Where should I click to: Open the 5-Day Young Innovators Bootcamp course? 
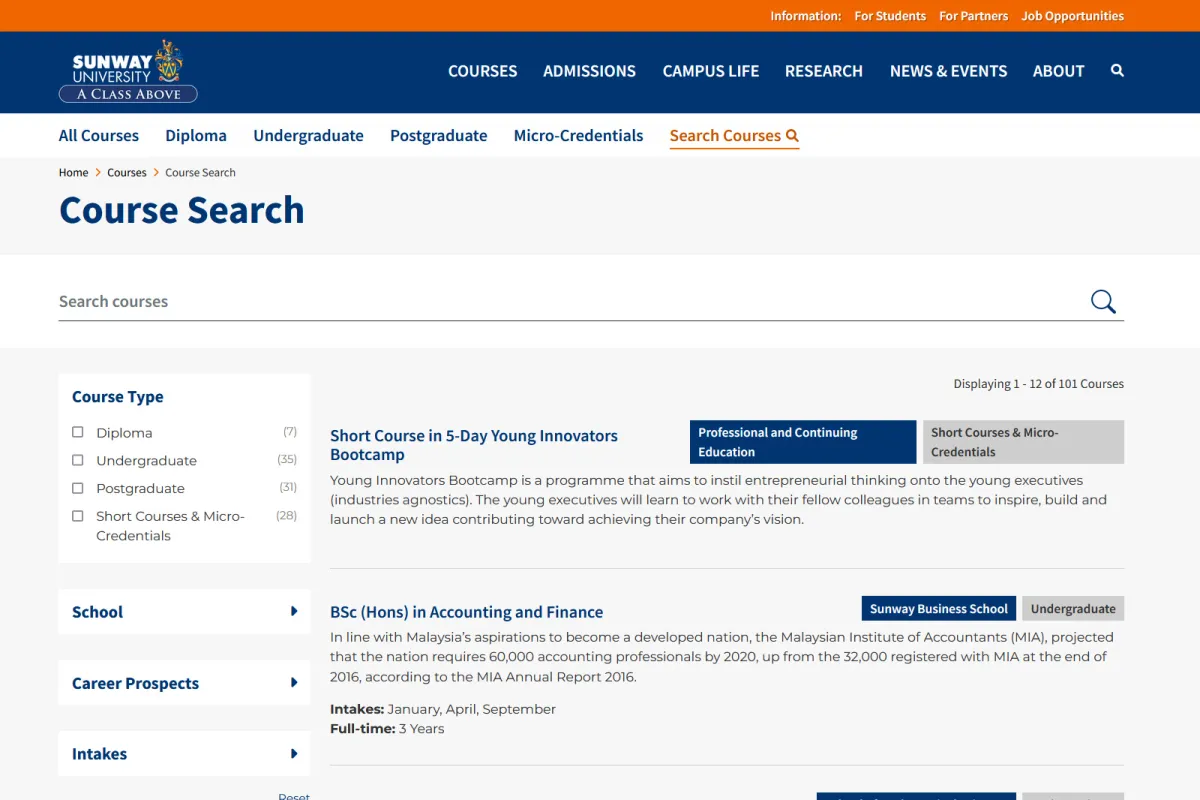[x=474, y=445]
